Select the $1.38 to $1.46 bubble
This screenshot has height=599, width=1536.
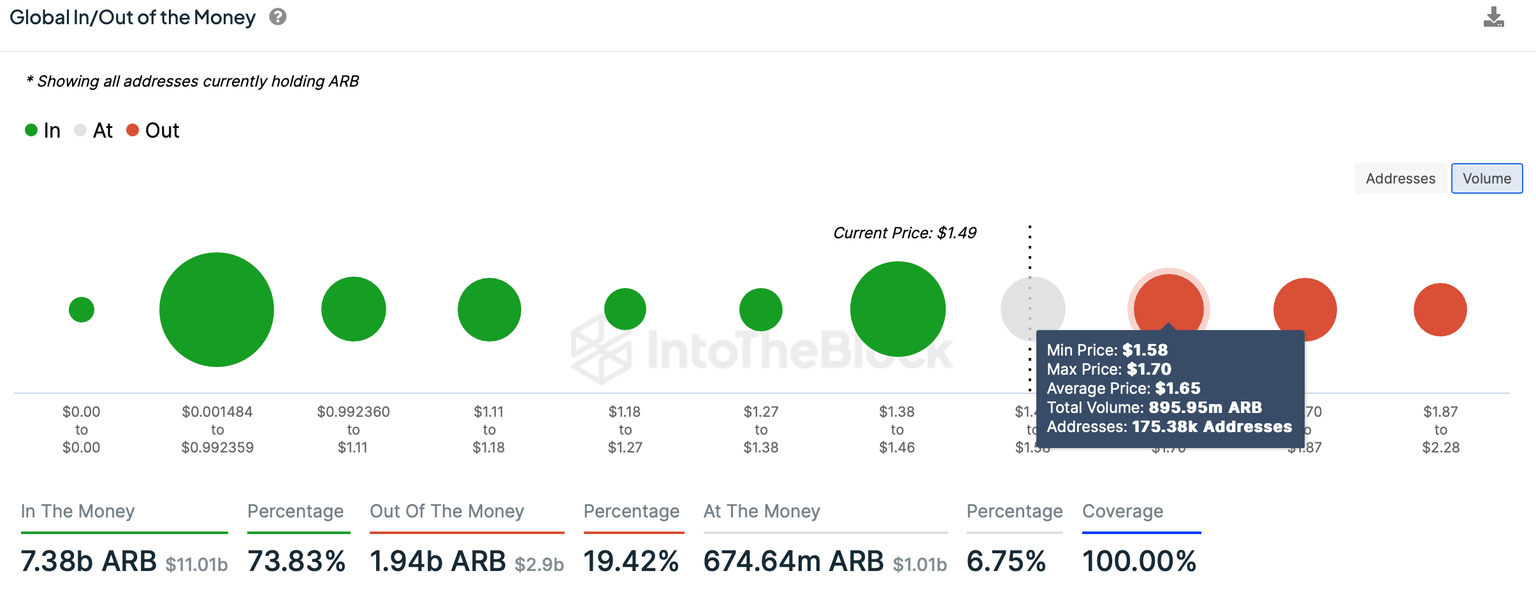[897, 310]
